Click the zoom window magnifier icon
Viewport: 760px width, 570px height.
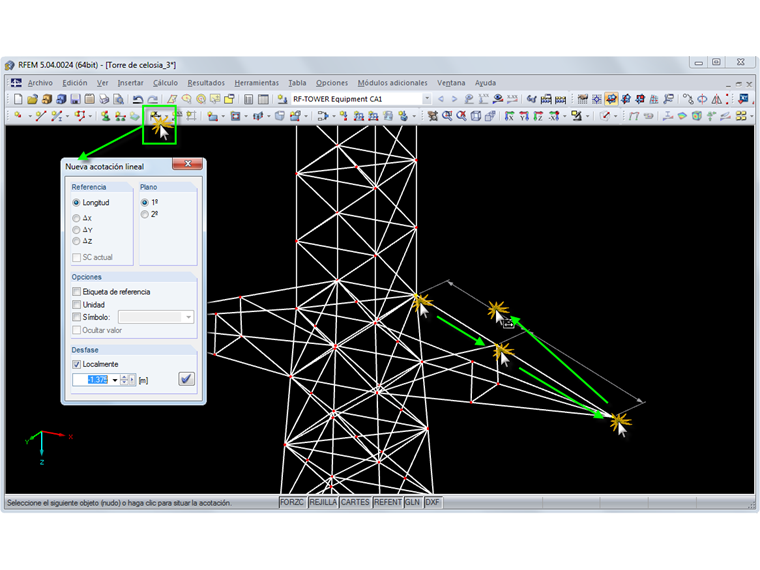click(447, 116)
